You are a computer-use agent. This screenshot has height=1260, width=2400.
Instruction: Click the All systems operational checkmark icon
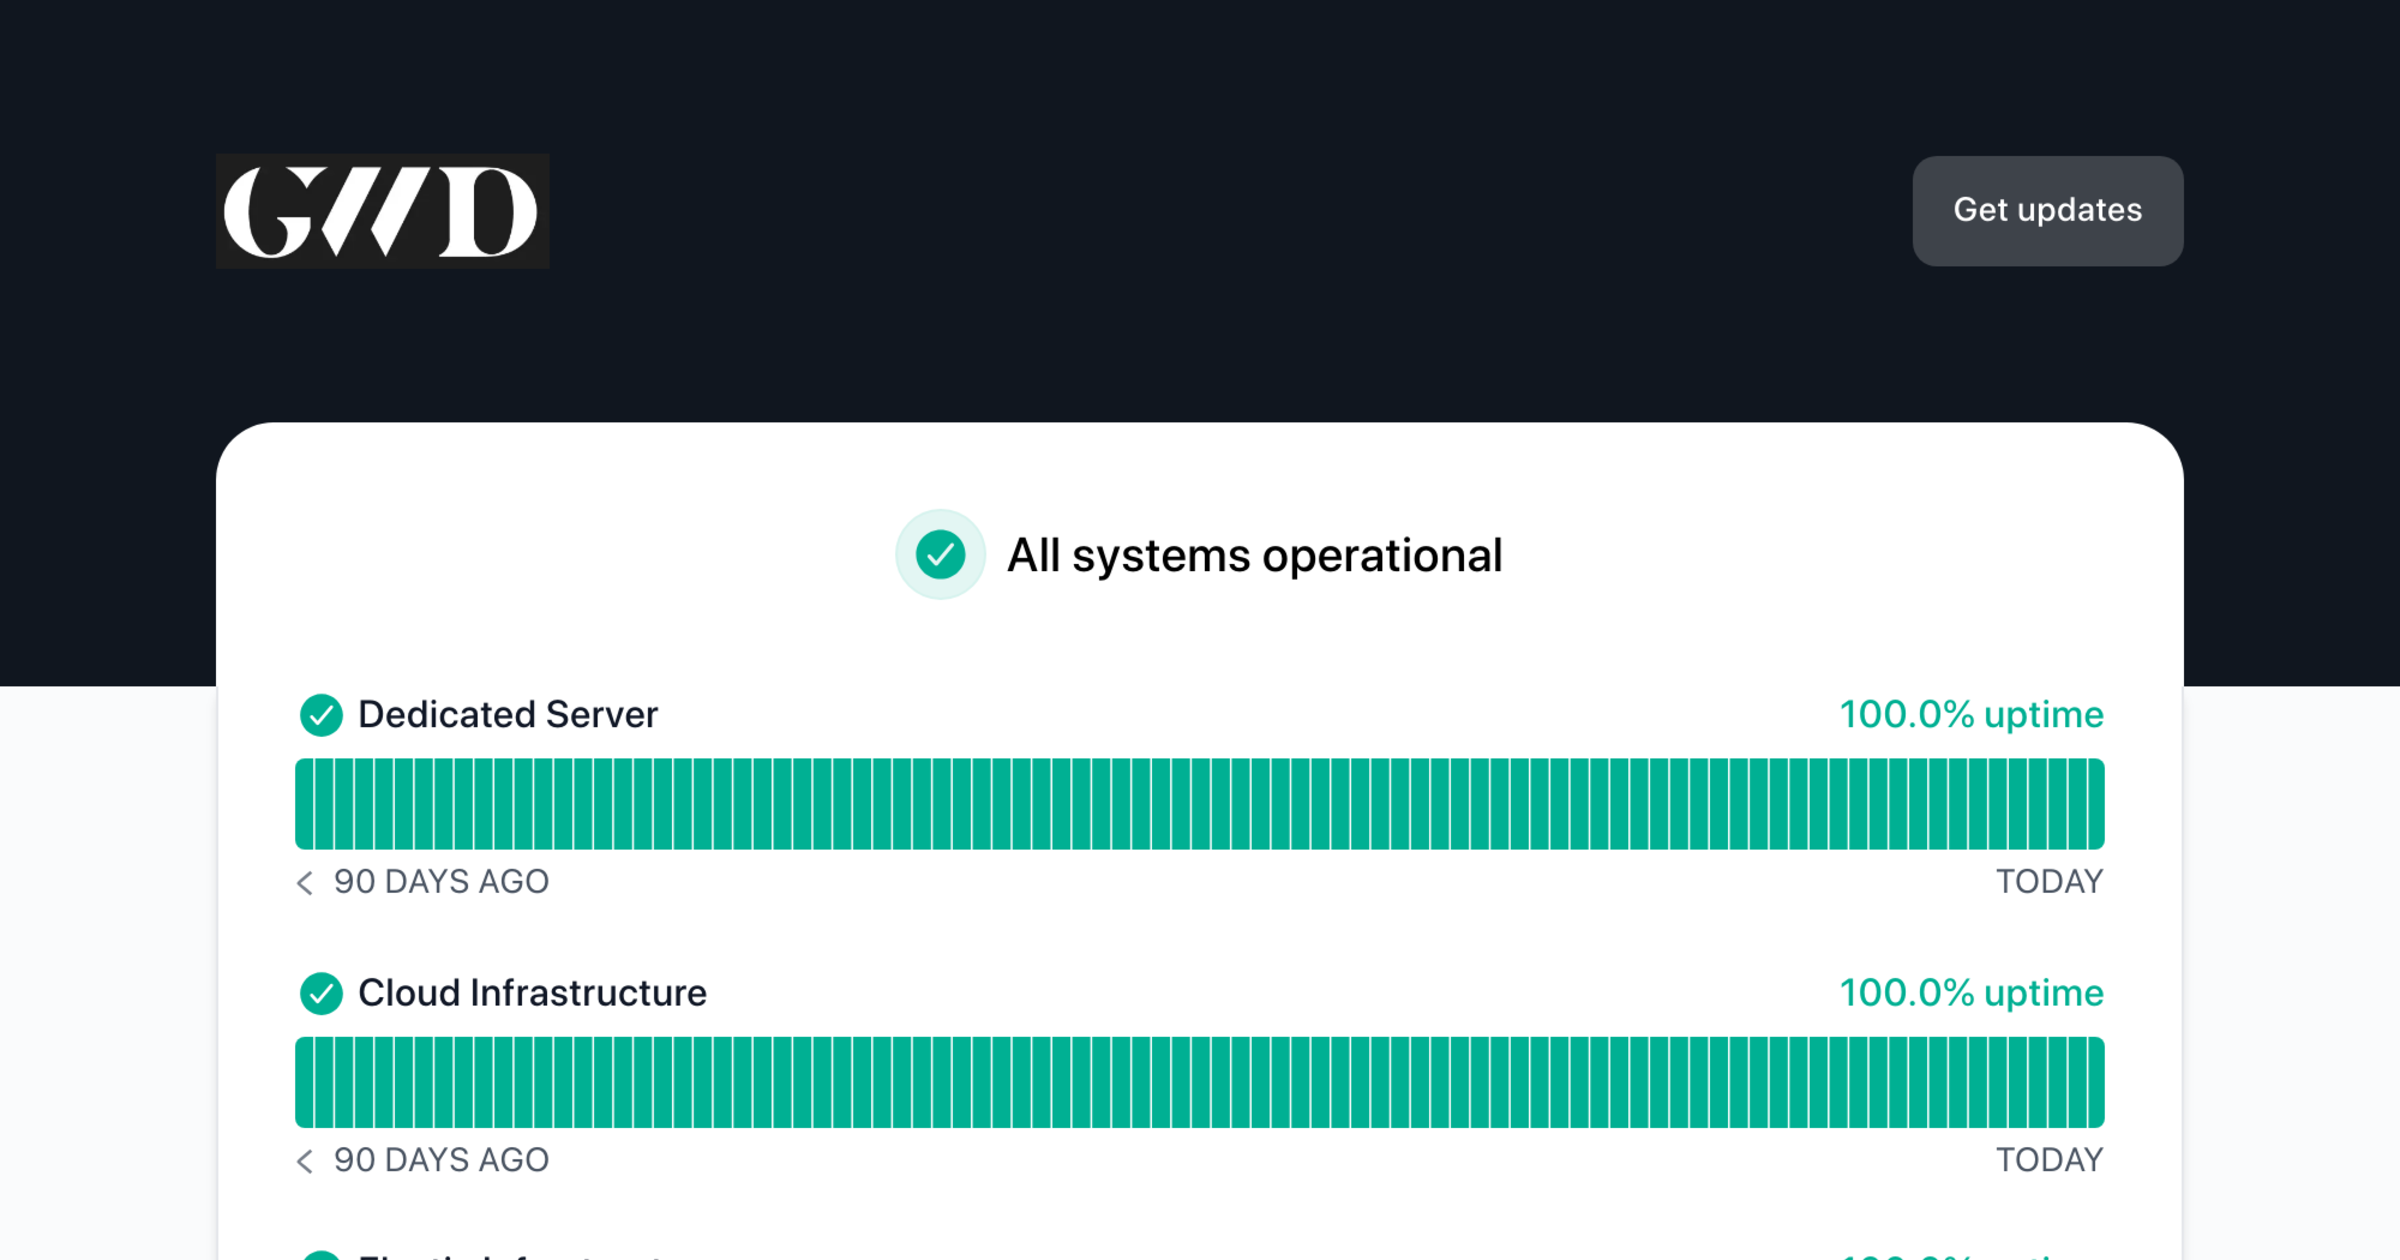pyautogui.click(x=940, y=555)
